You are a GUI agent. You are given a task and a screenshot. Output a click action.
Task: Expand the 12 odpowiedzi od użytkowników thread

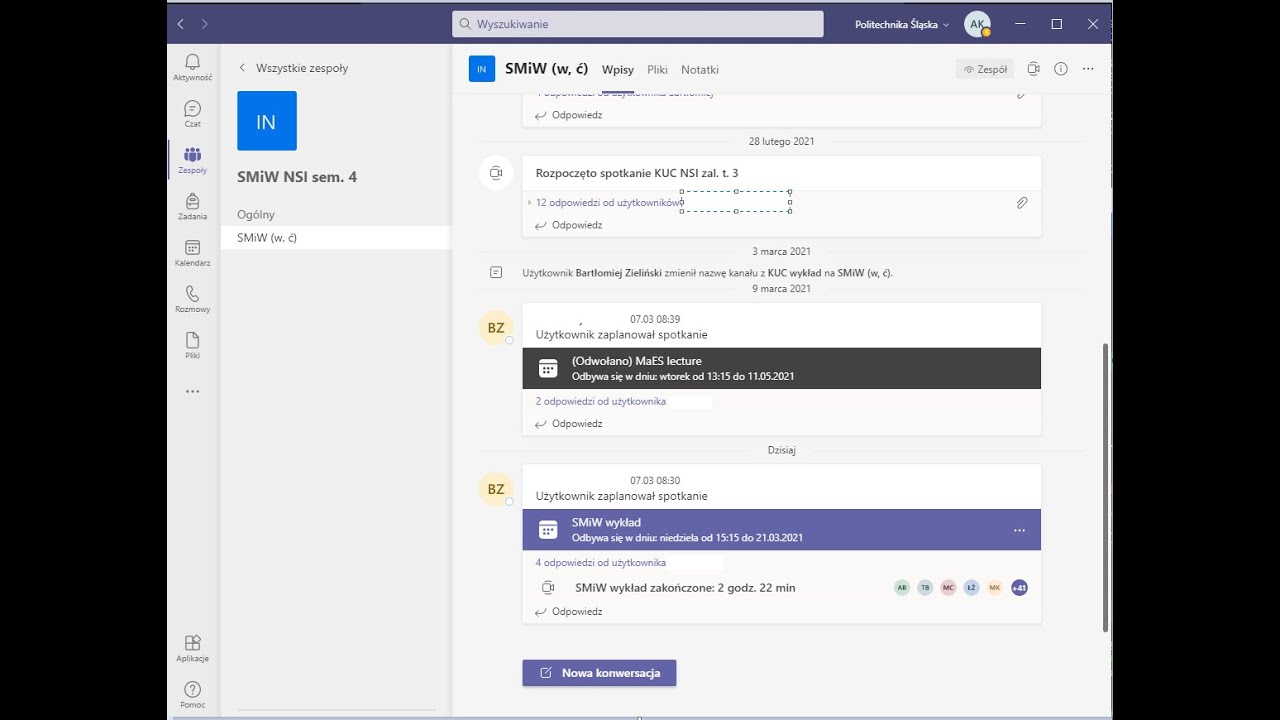click(607, 203)
